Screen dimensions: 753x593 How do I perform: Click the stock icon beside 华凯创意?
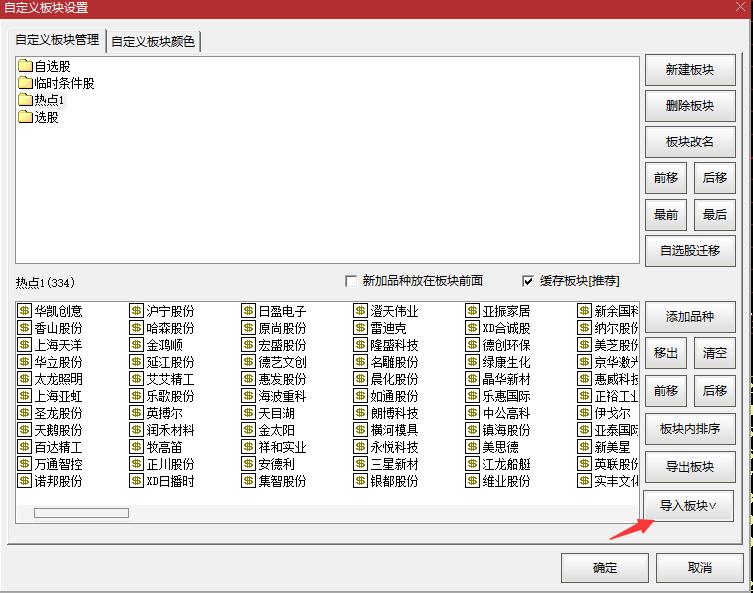tap(24, 311)
